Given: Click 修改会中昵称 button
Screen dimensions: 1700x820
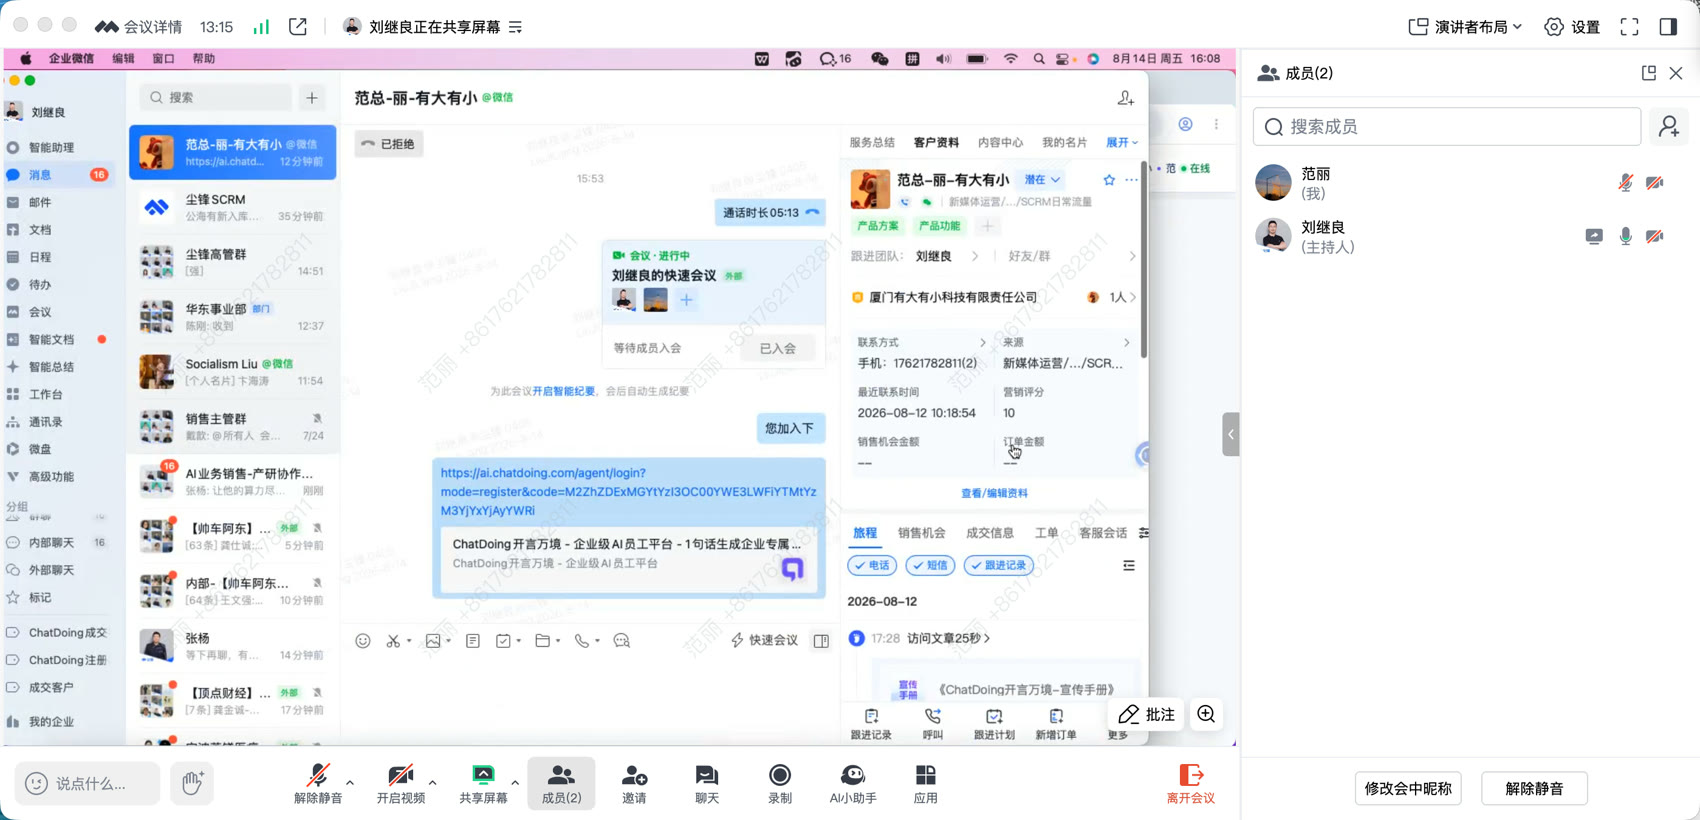Looking at the screenshot, I should [x=1408, y=788].
